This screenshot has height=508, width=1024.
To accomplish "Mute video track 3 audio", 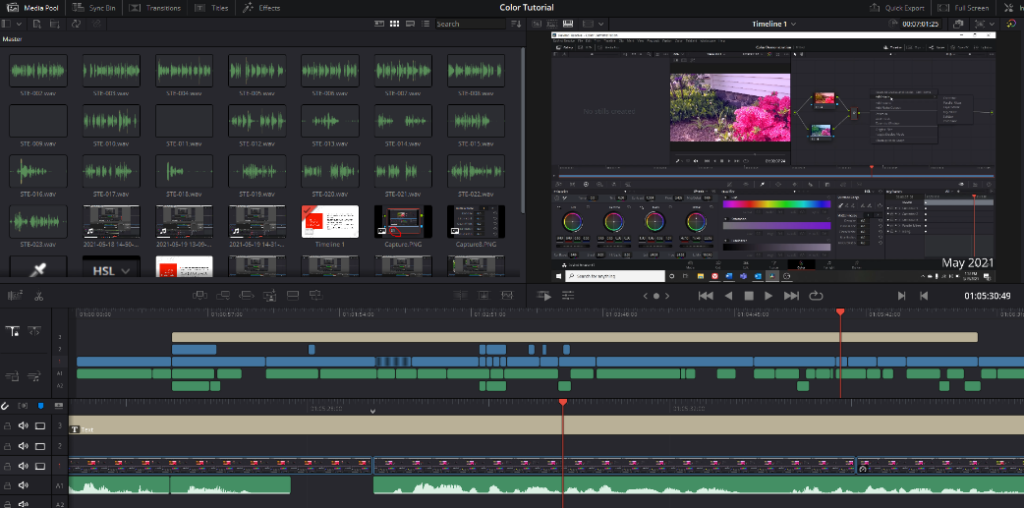I will 24,426.
